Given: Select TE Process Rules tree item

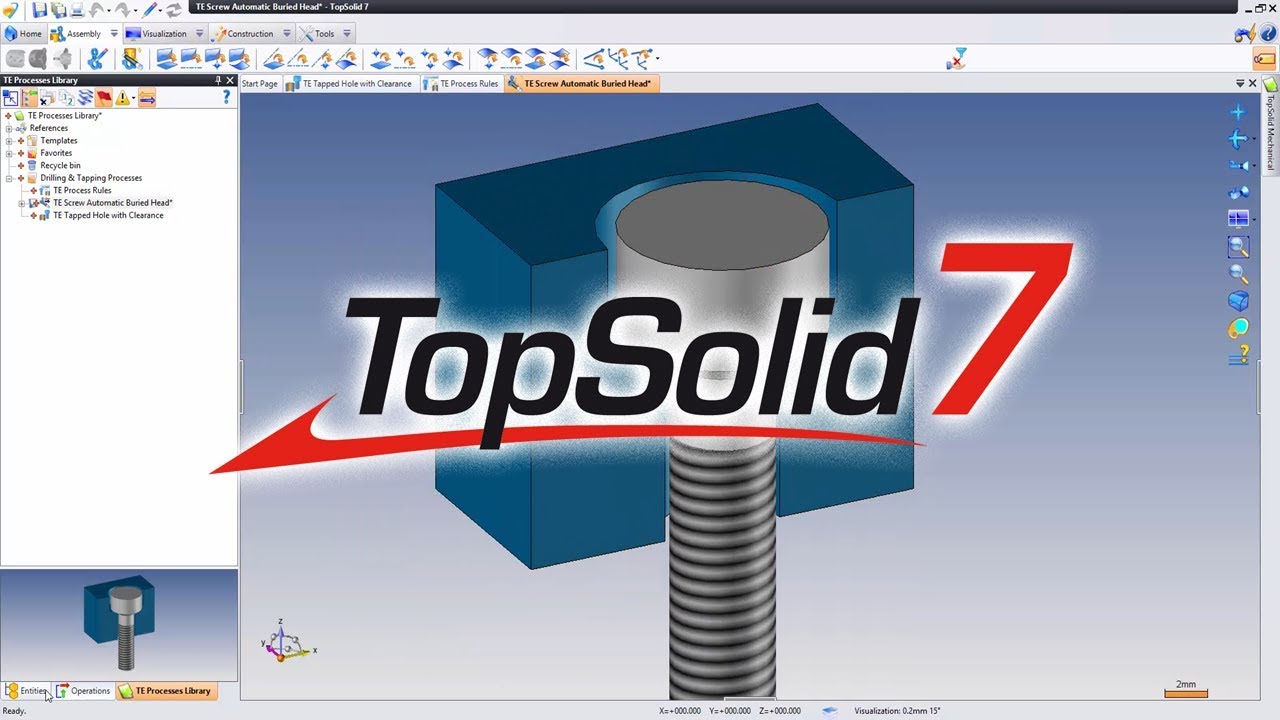Looking at the screenshot, I should [x=82, y=190].
